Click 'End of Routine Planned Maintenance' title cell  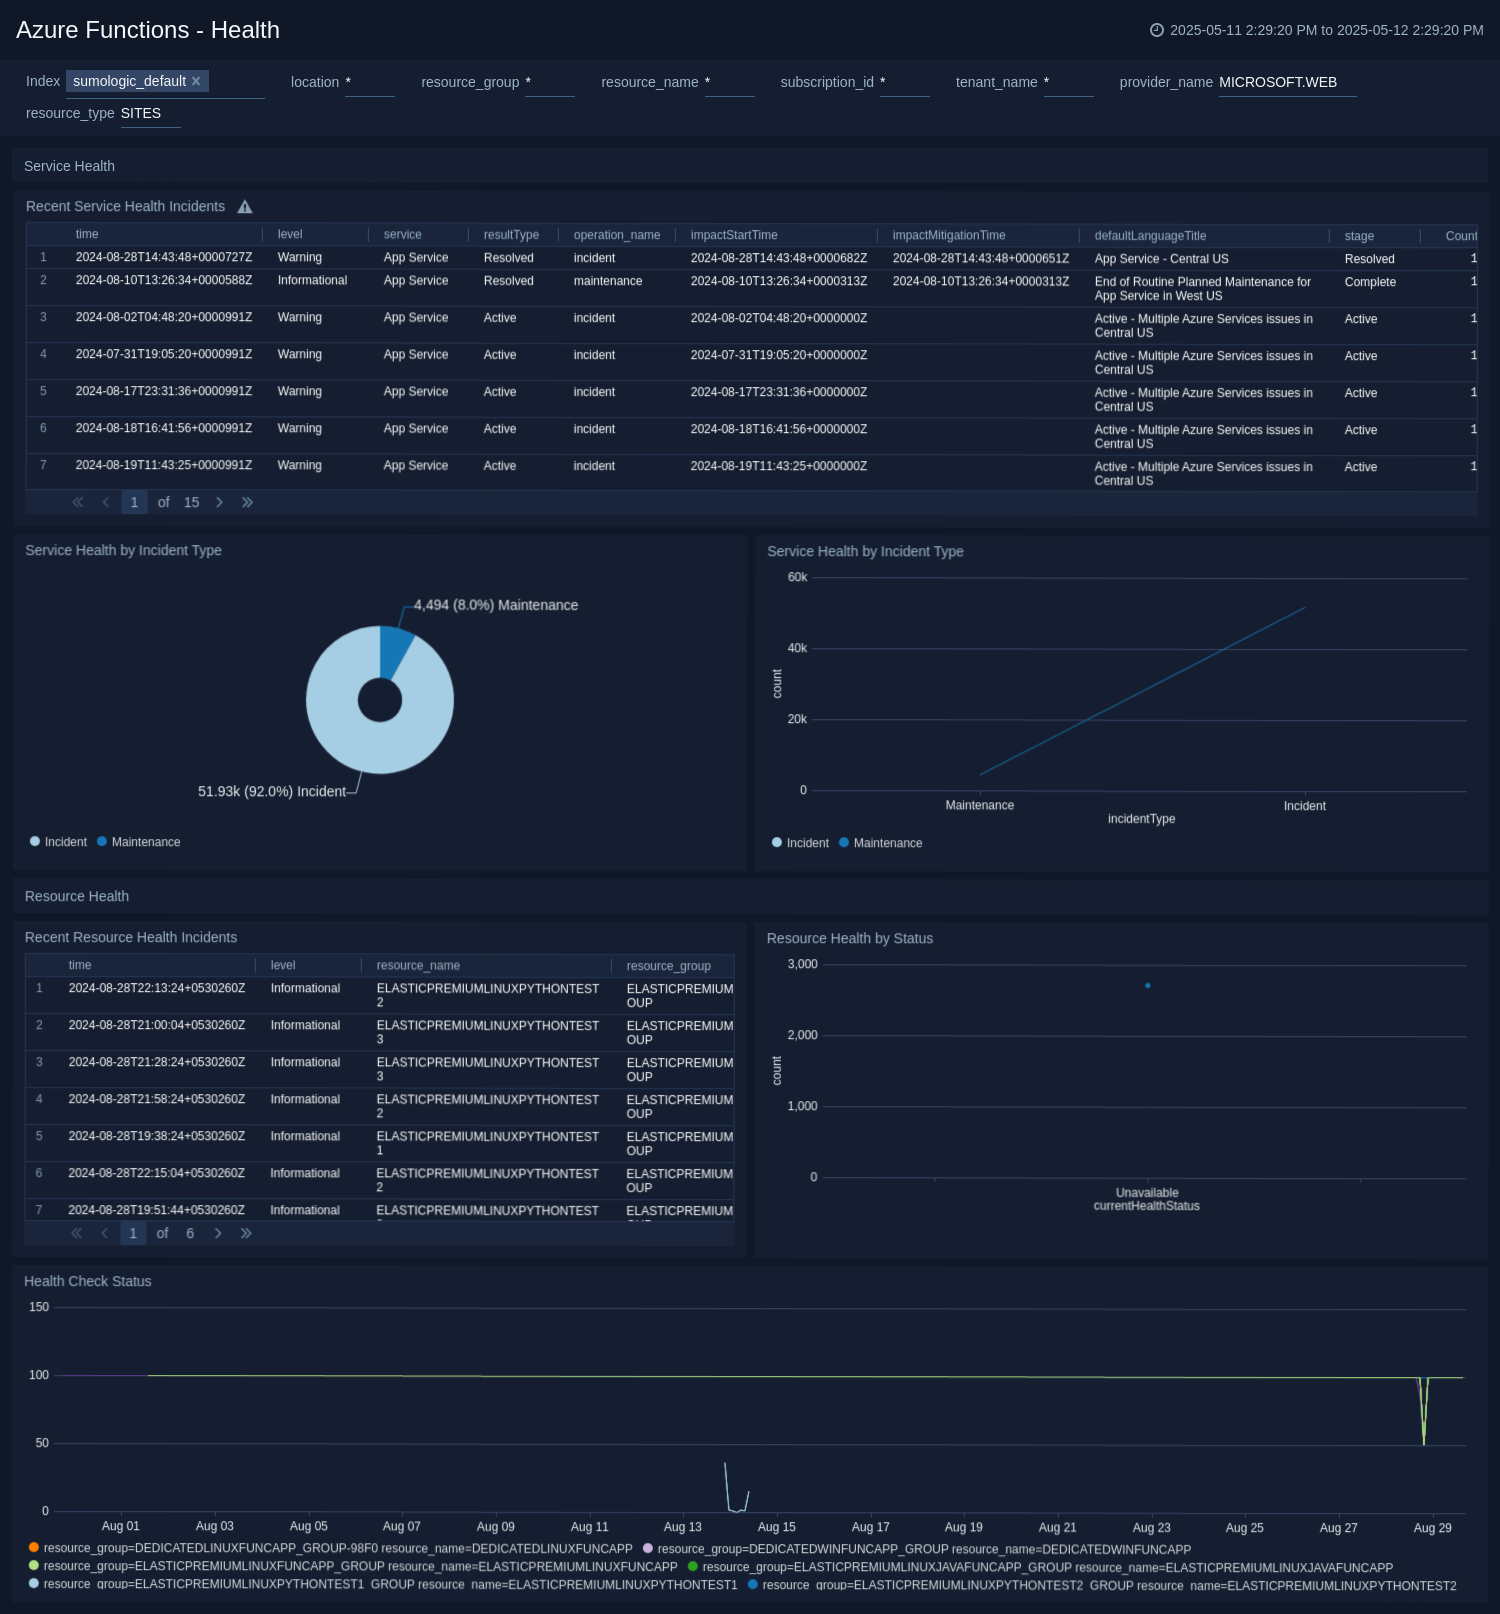(x=1203, y=289)
